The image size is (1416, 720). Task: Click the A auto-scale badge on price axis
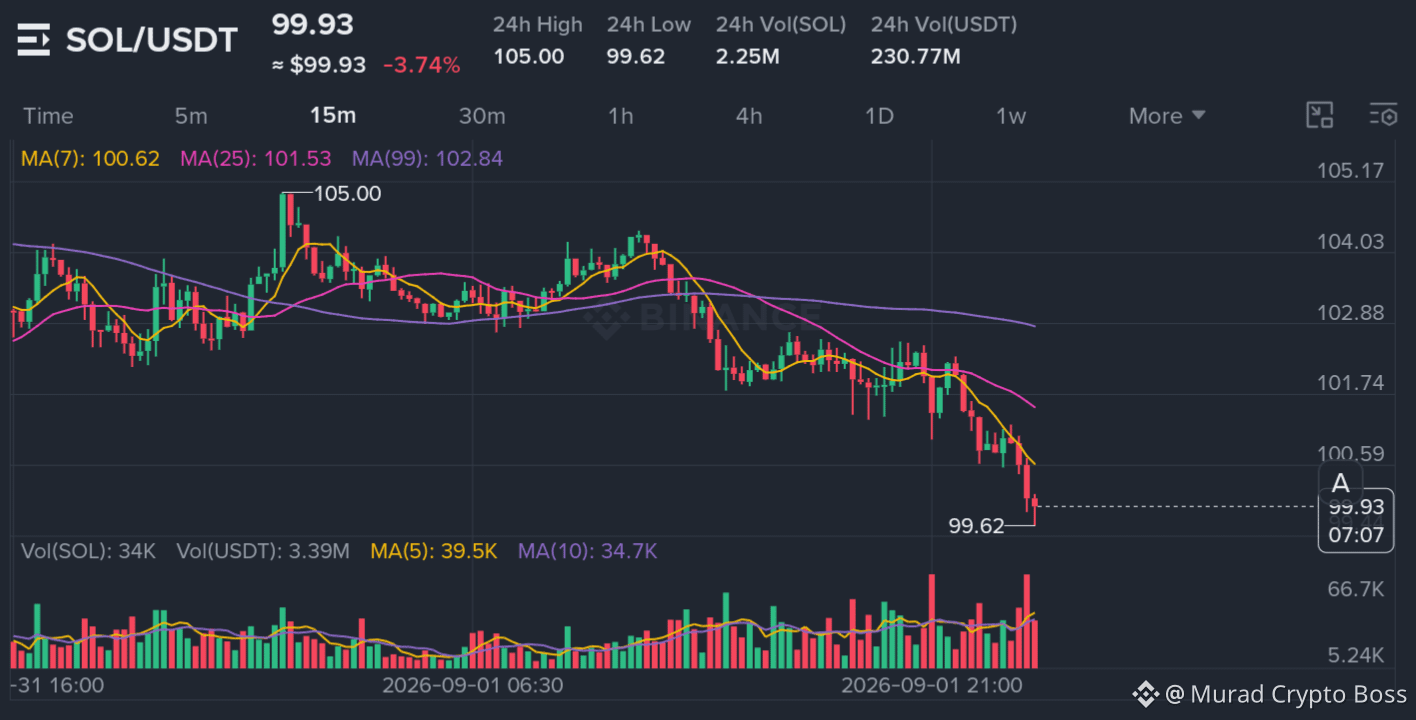coord(1340,485)
